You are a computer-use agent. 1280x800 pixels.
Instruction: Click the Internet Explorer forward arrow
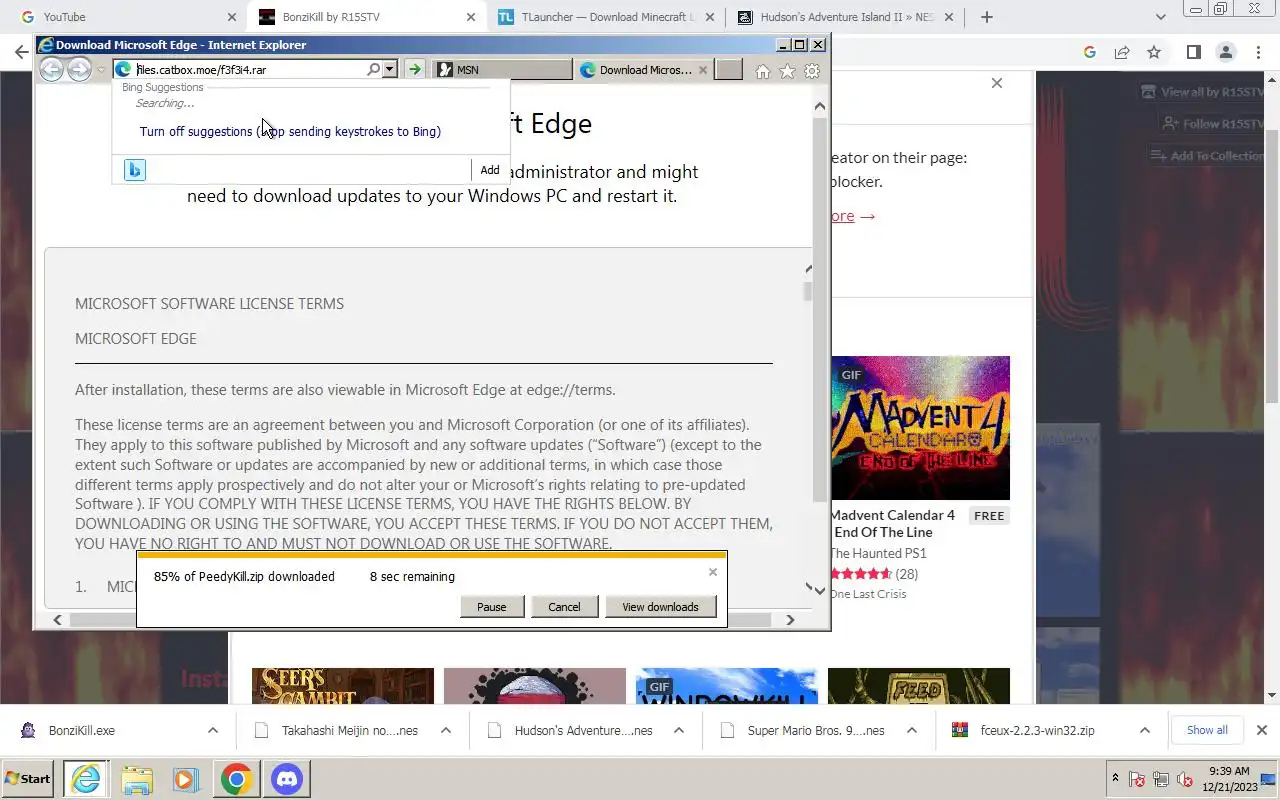pos(79,69)
